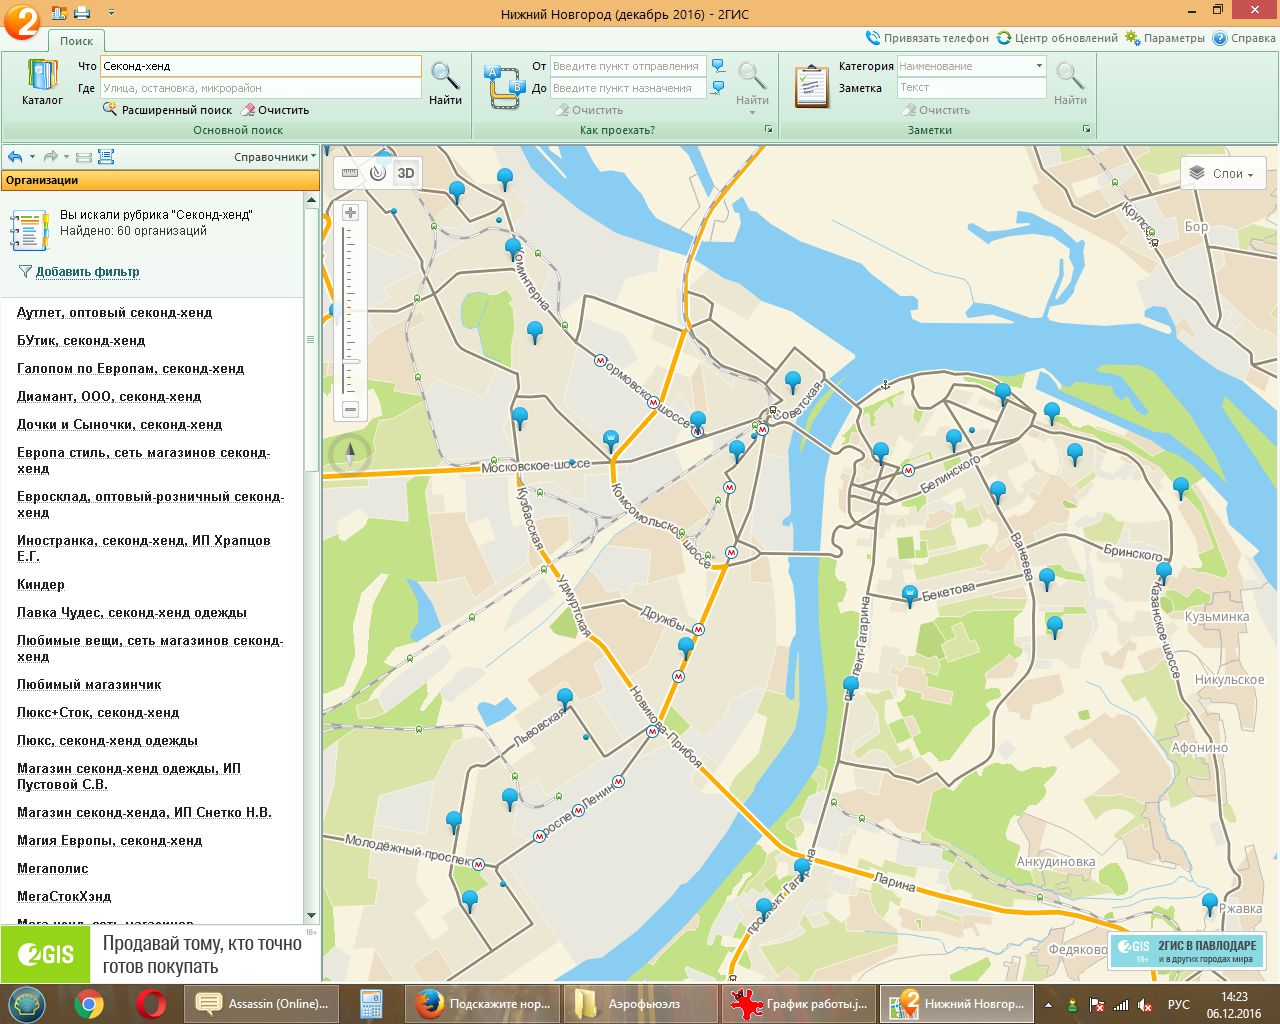The height and width of the screenshot is (1024, 1280).
Task: Pick departure point on map icon
Action: pos(718,66)
